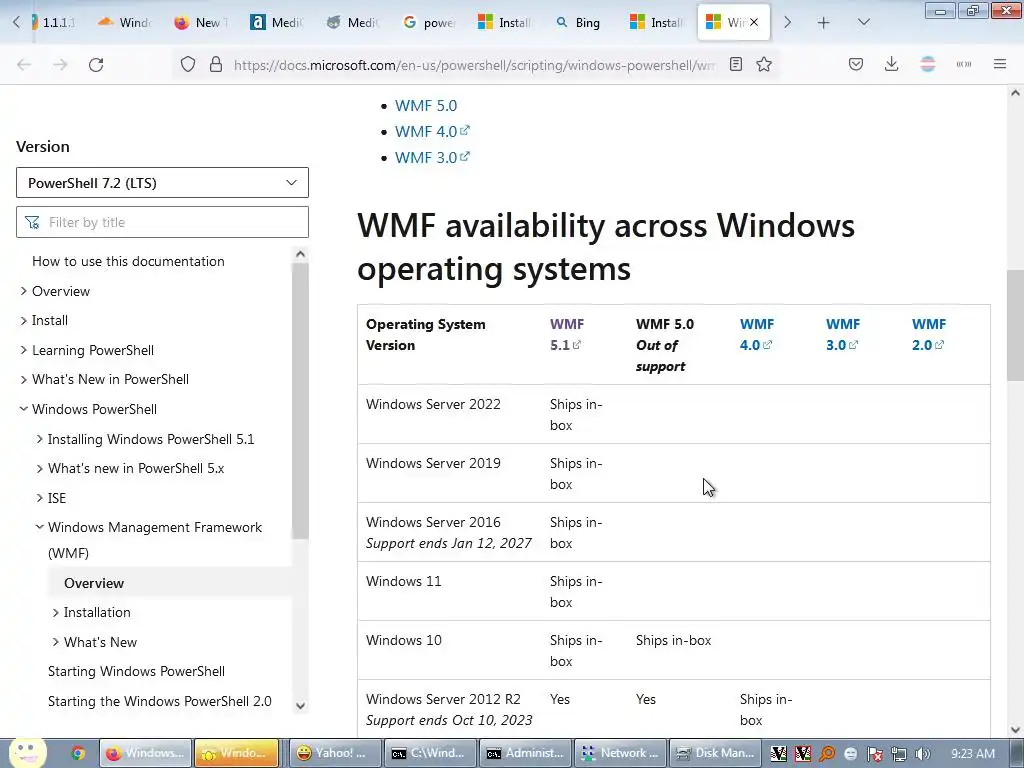This screenshot has height=768, width=1024.
Task: Open a new browser tab
Action: (x=824, y=23)
